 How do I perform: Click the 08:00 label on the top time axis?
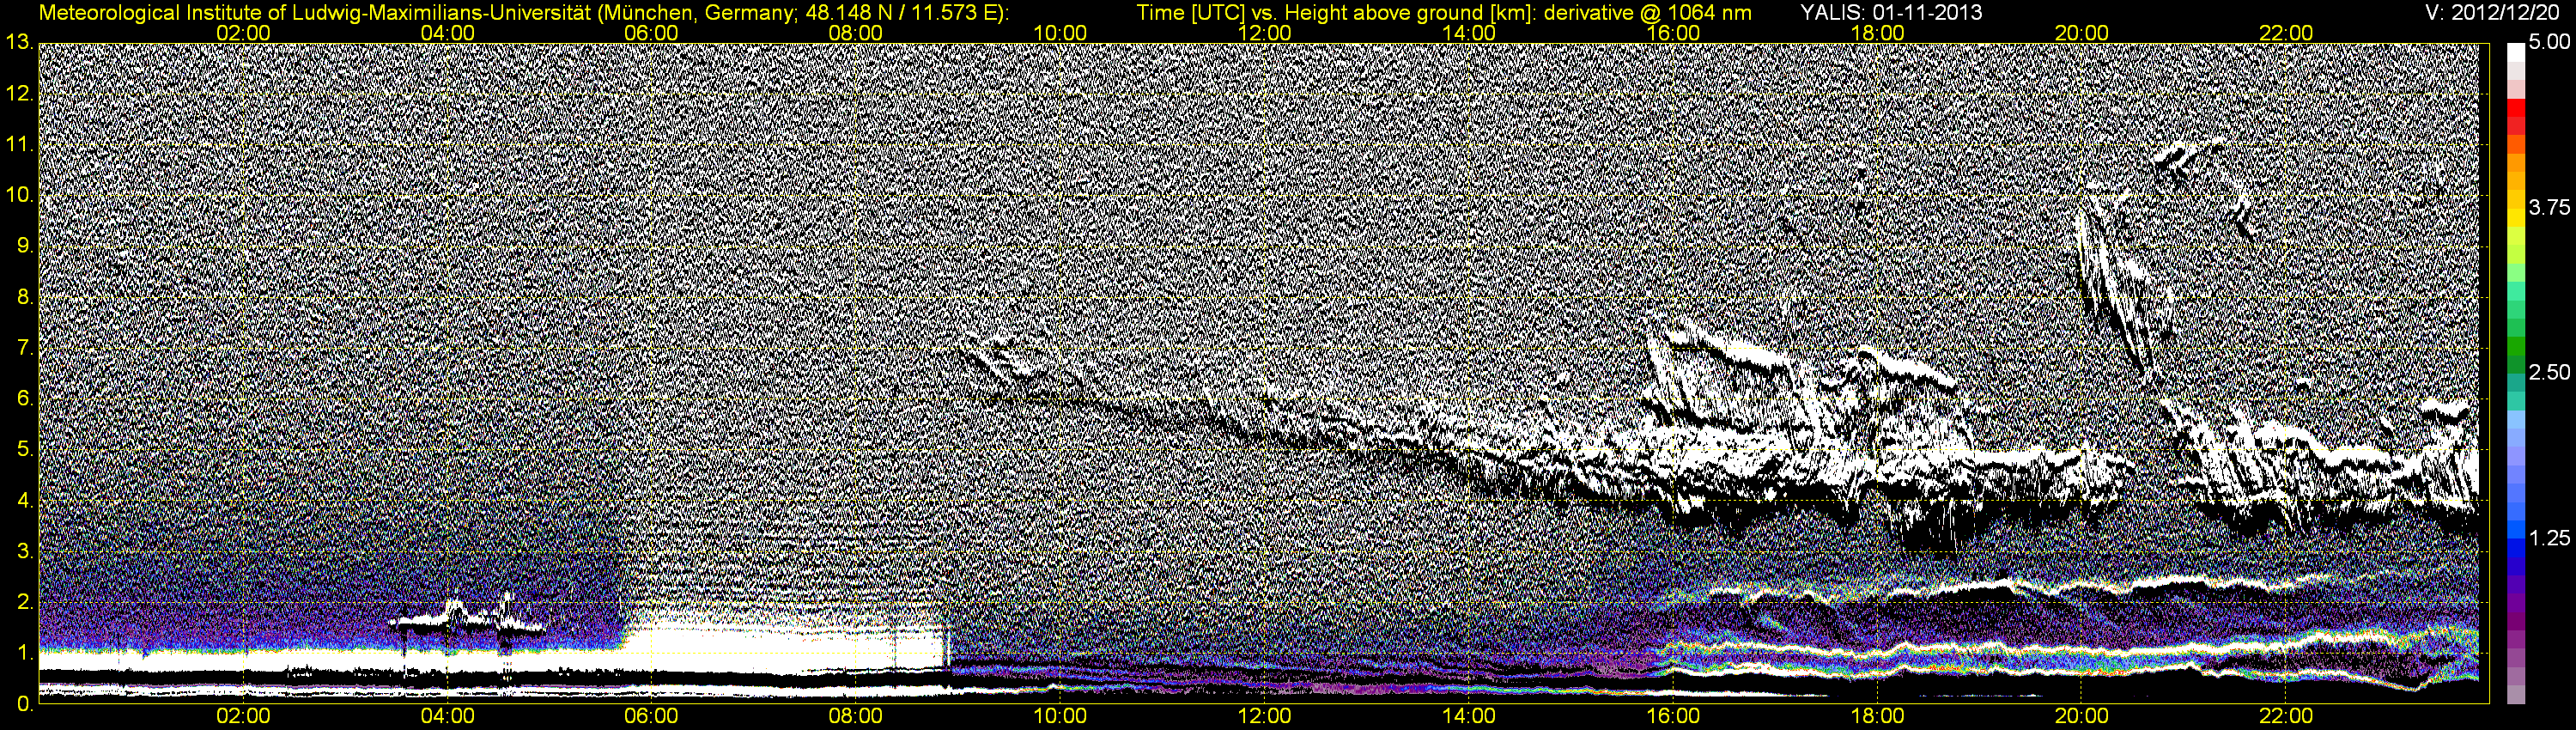click(x=856, y=33)
